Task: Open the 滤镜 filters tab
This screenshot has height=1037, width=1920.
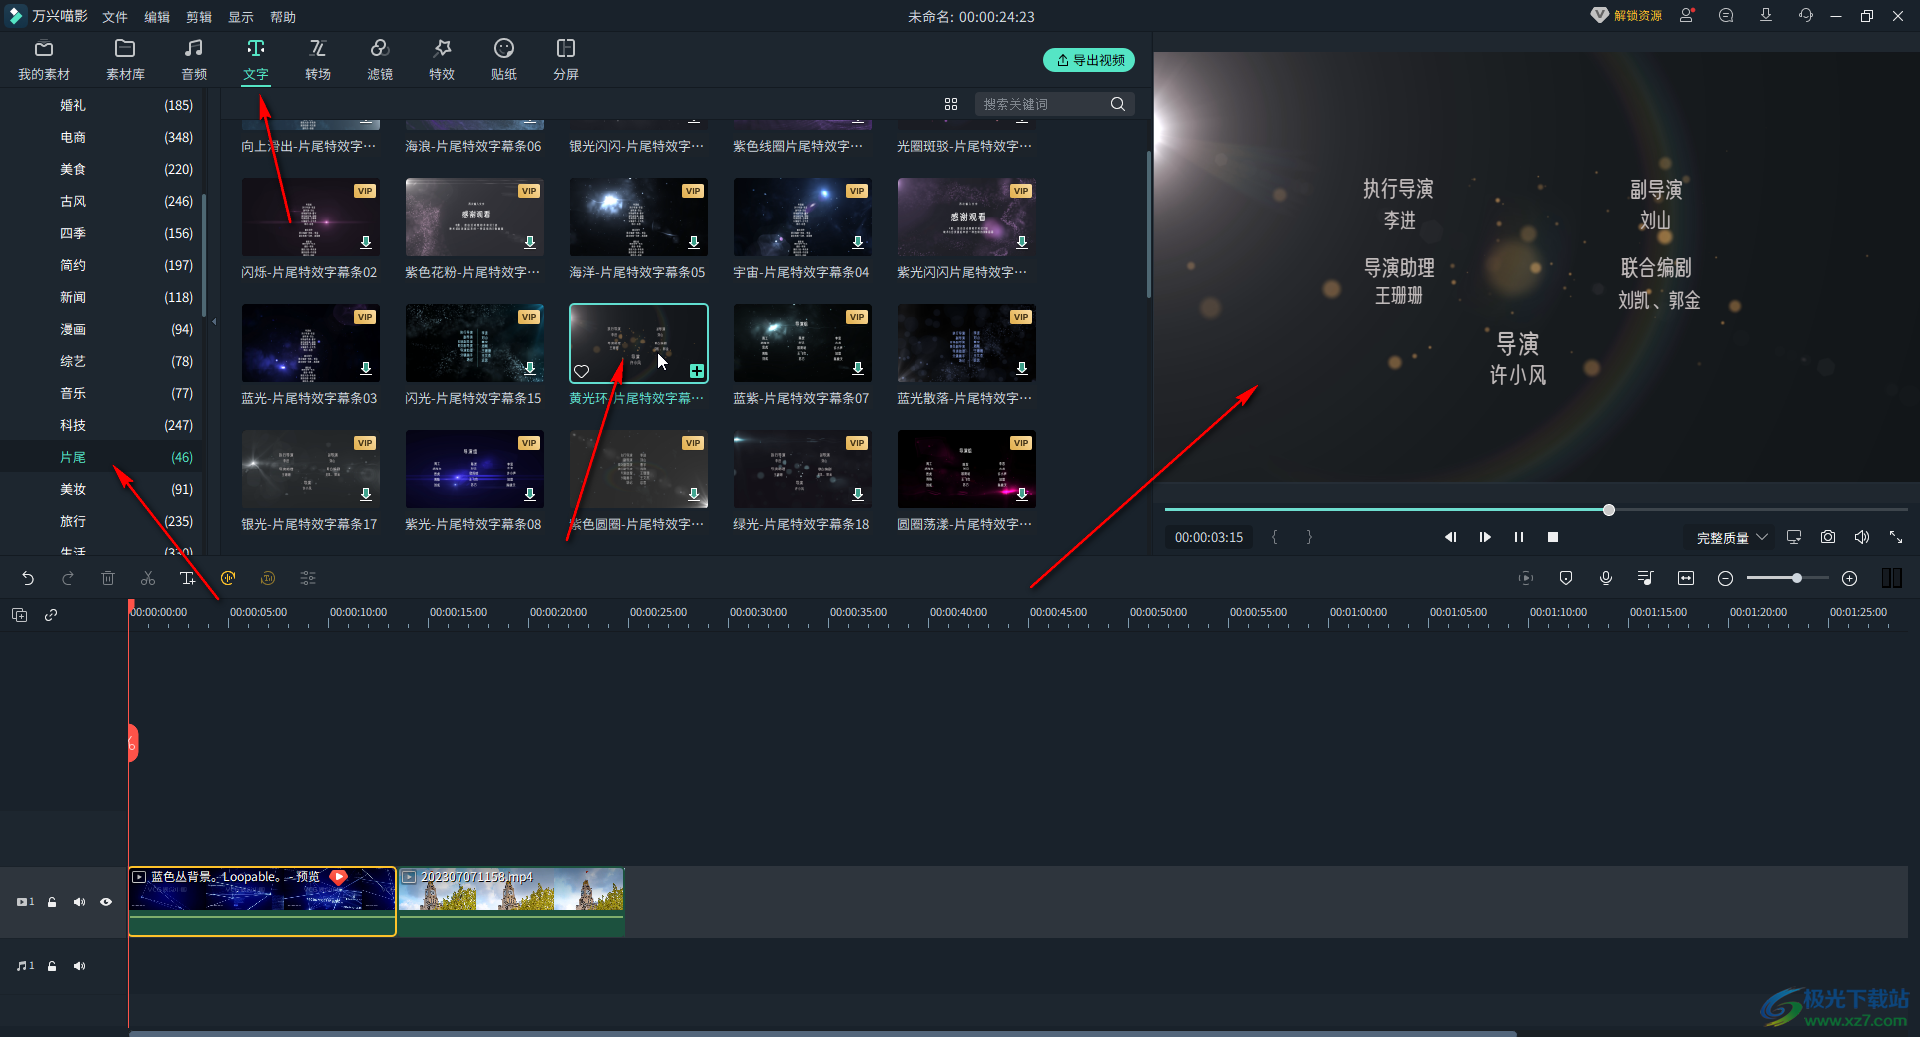Action: tap(380, 60)
